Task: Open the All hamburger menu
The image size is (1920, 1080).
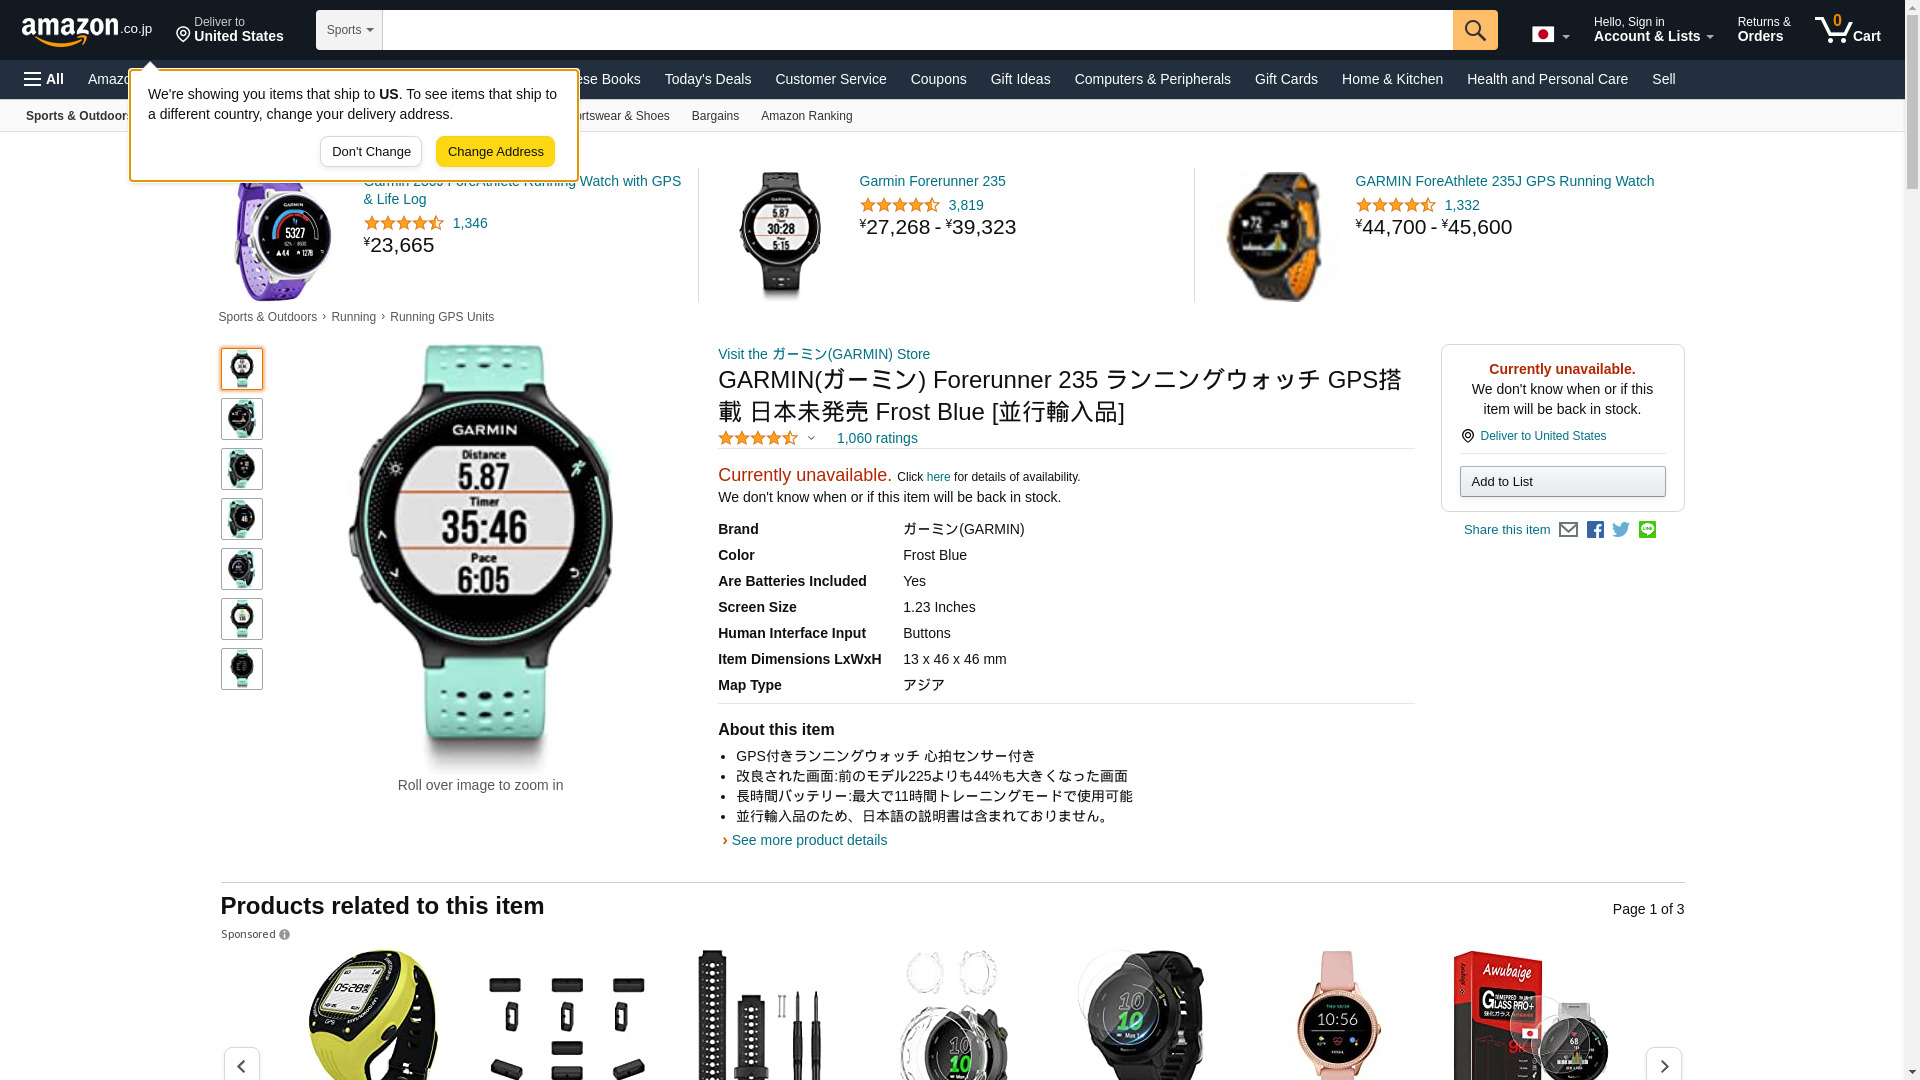Action: click(x=44, y=79)
